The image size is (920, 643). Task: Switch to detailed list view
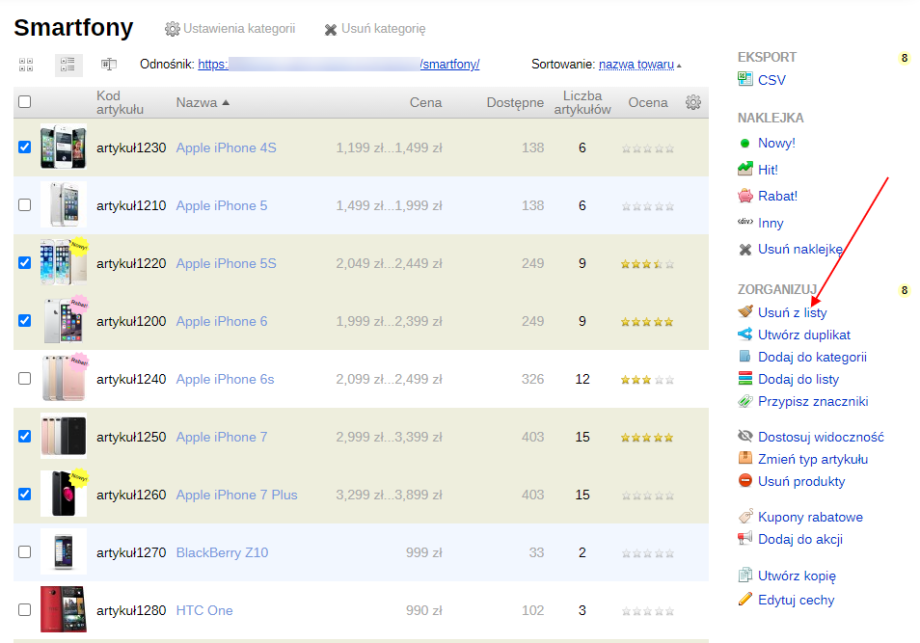pos(68,65)
